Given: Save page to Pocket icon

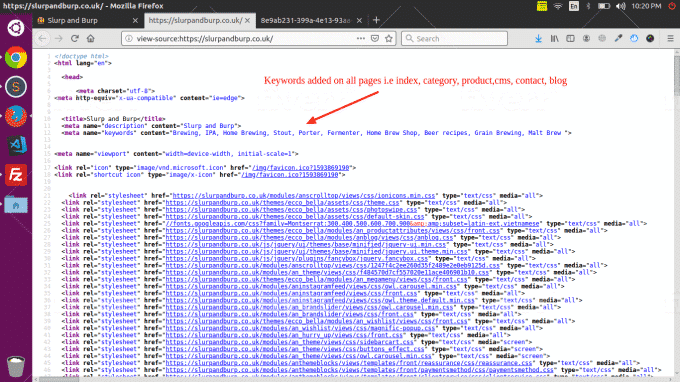Looking at the screenshot, I should [x=375, y=39].
